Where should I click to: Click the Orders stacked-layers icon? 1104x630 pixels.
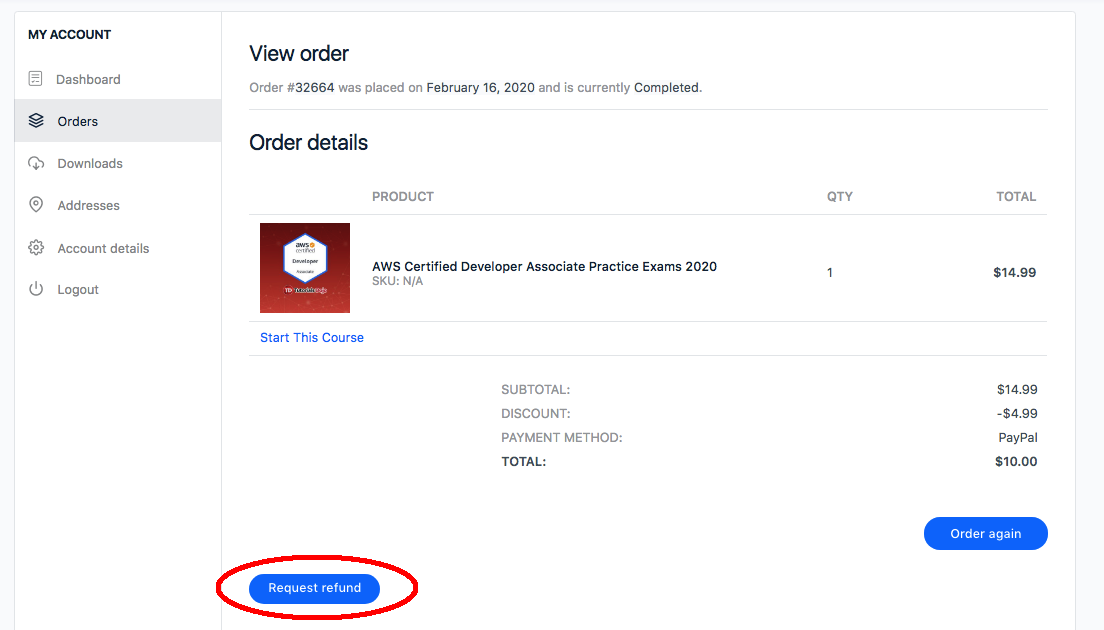[36, 121]
